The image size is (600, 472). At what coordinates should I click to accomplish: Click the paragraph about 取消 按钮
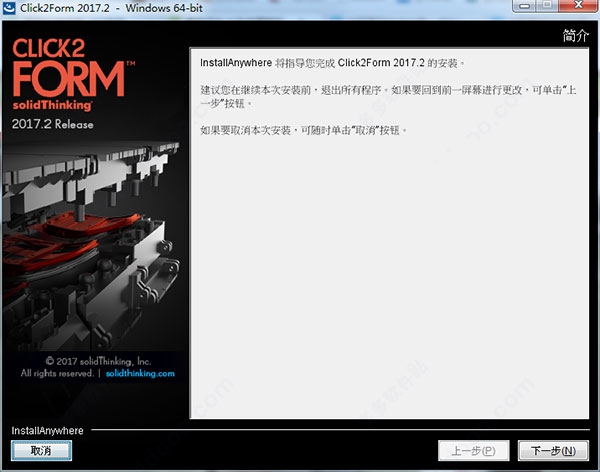(x=303, y=131)
